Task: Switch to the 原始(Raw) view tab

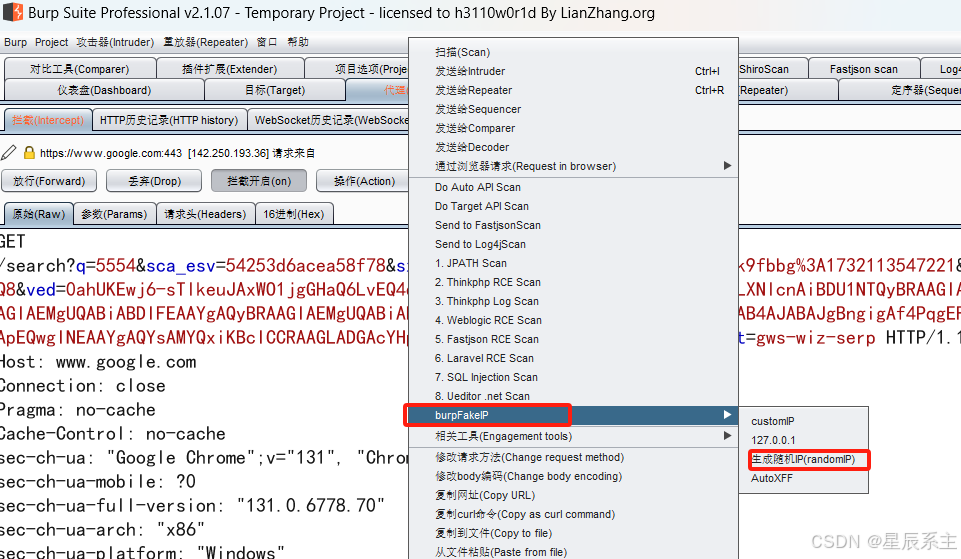Action: 39,214
